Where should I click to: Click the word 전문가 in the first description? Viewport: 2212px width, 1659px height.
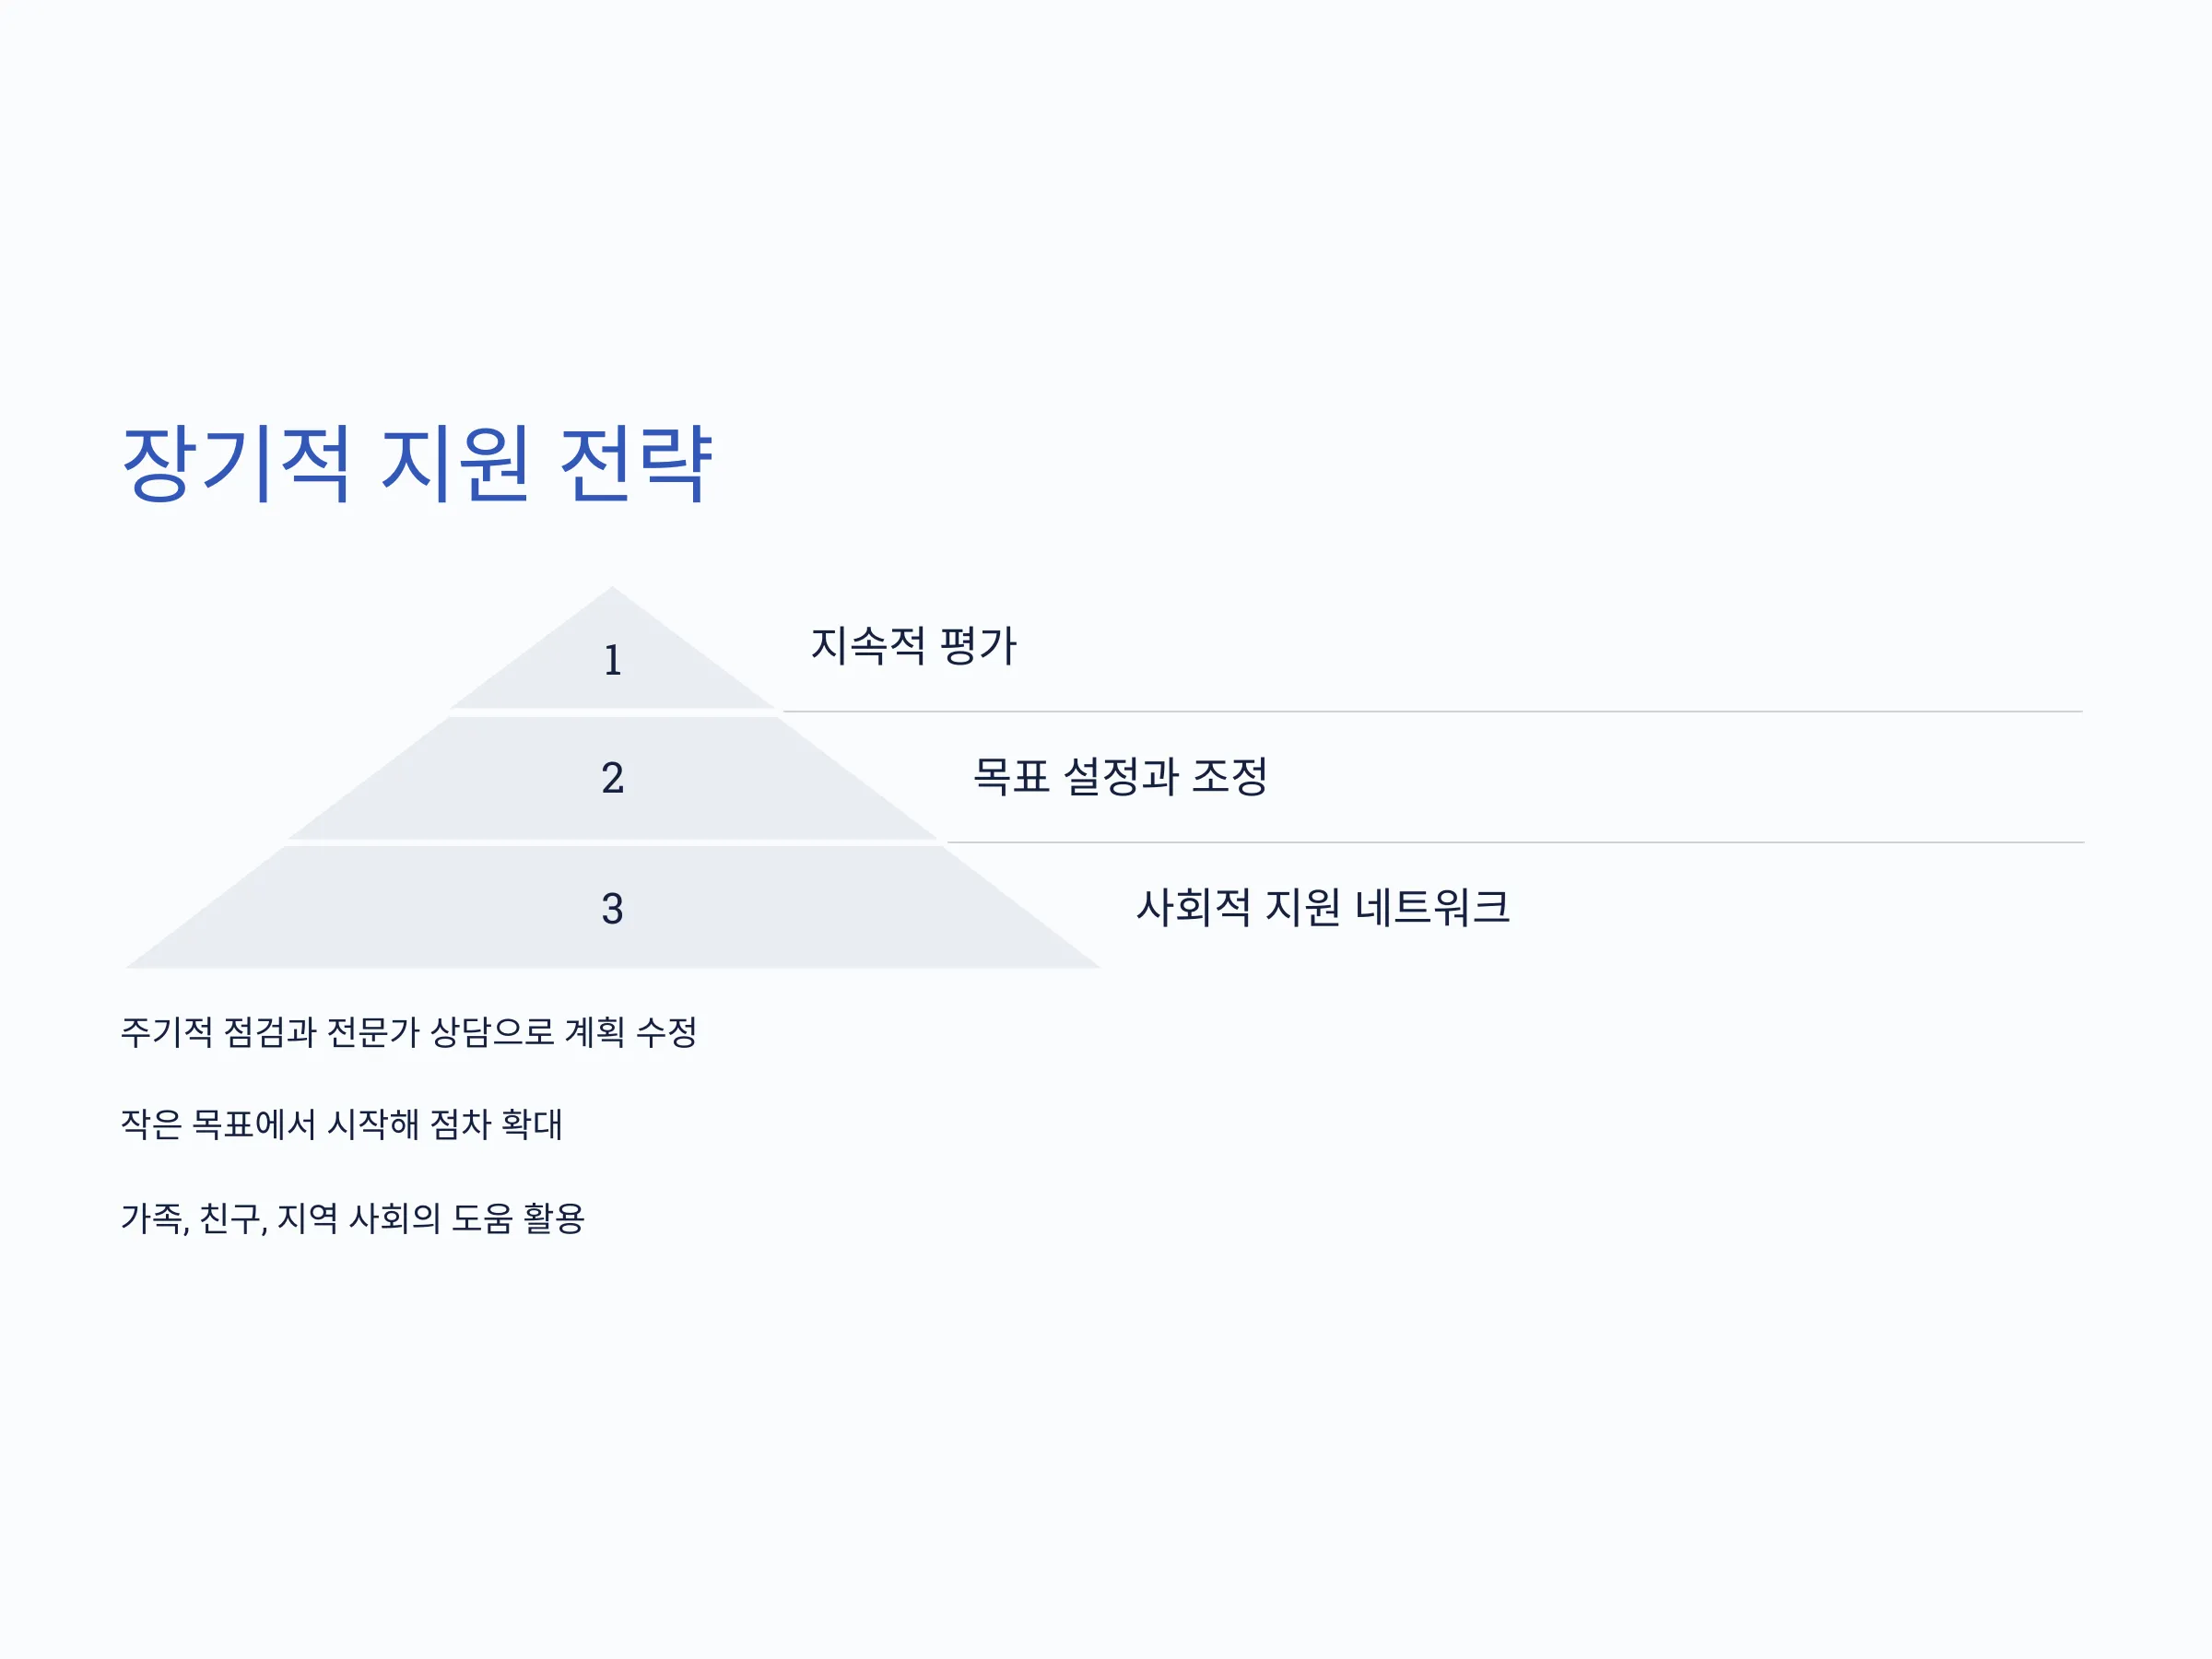[x=373, y=1032]
